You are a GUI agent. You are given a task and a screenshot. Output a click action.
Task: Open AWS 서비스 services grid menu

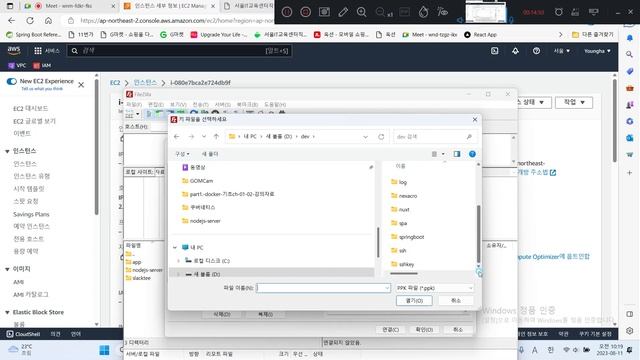click(x=47, y=51)
